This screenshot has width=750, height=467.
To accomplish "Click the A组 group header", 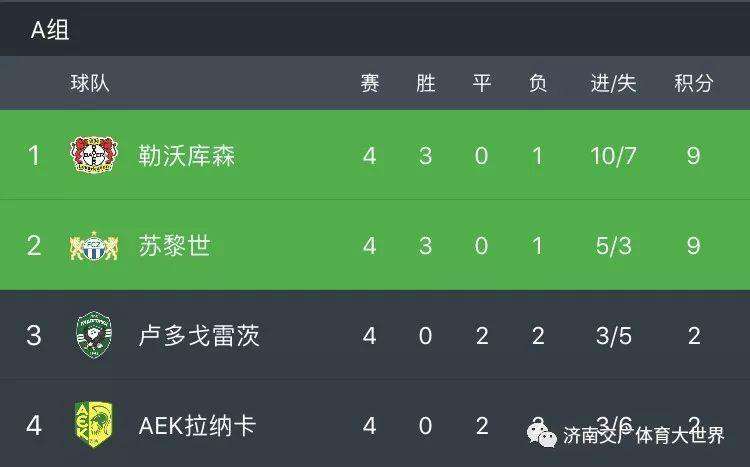I will (49, 30).
